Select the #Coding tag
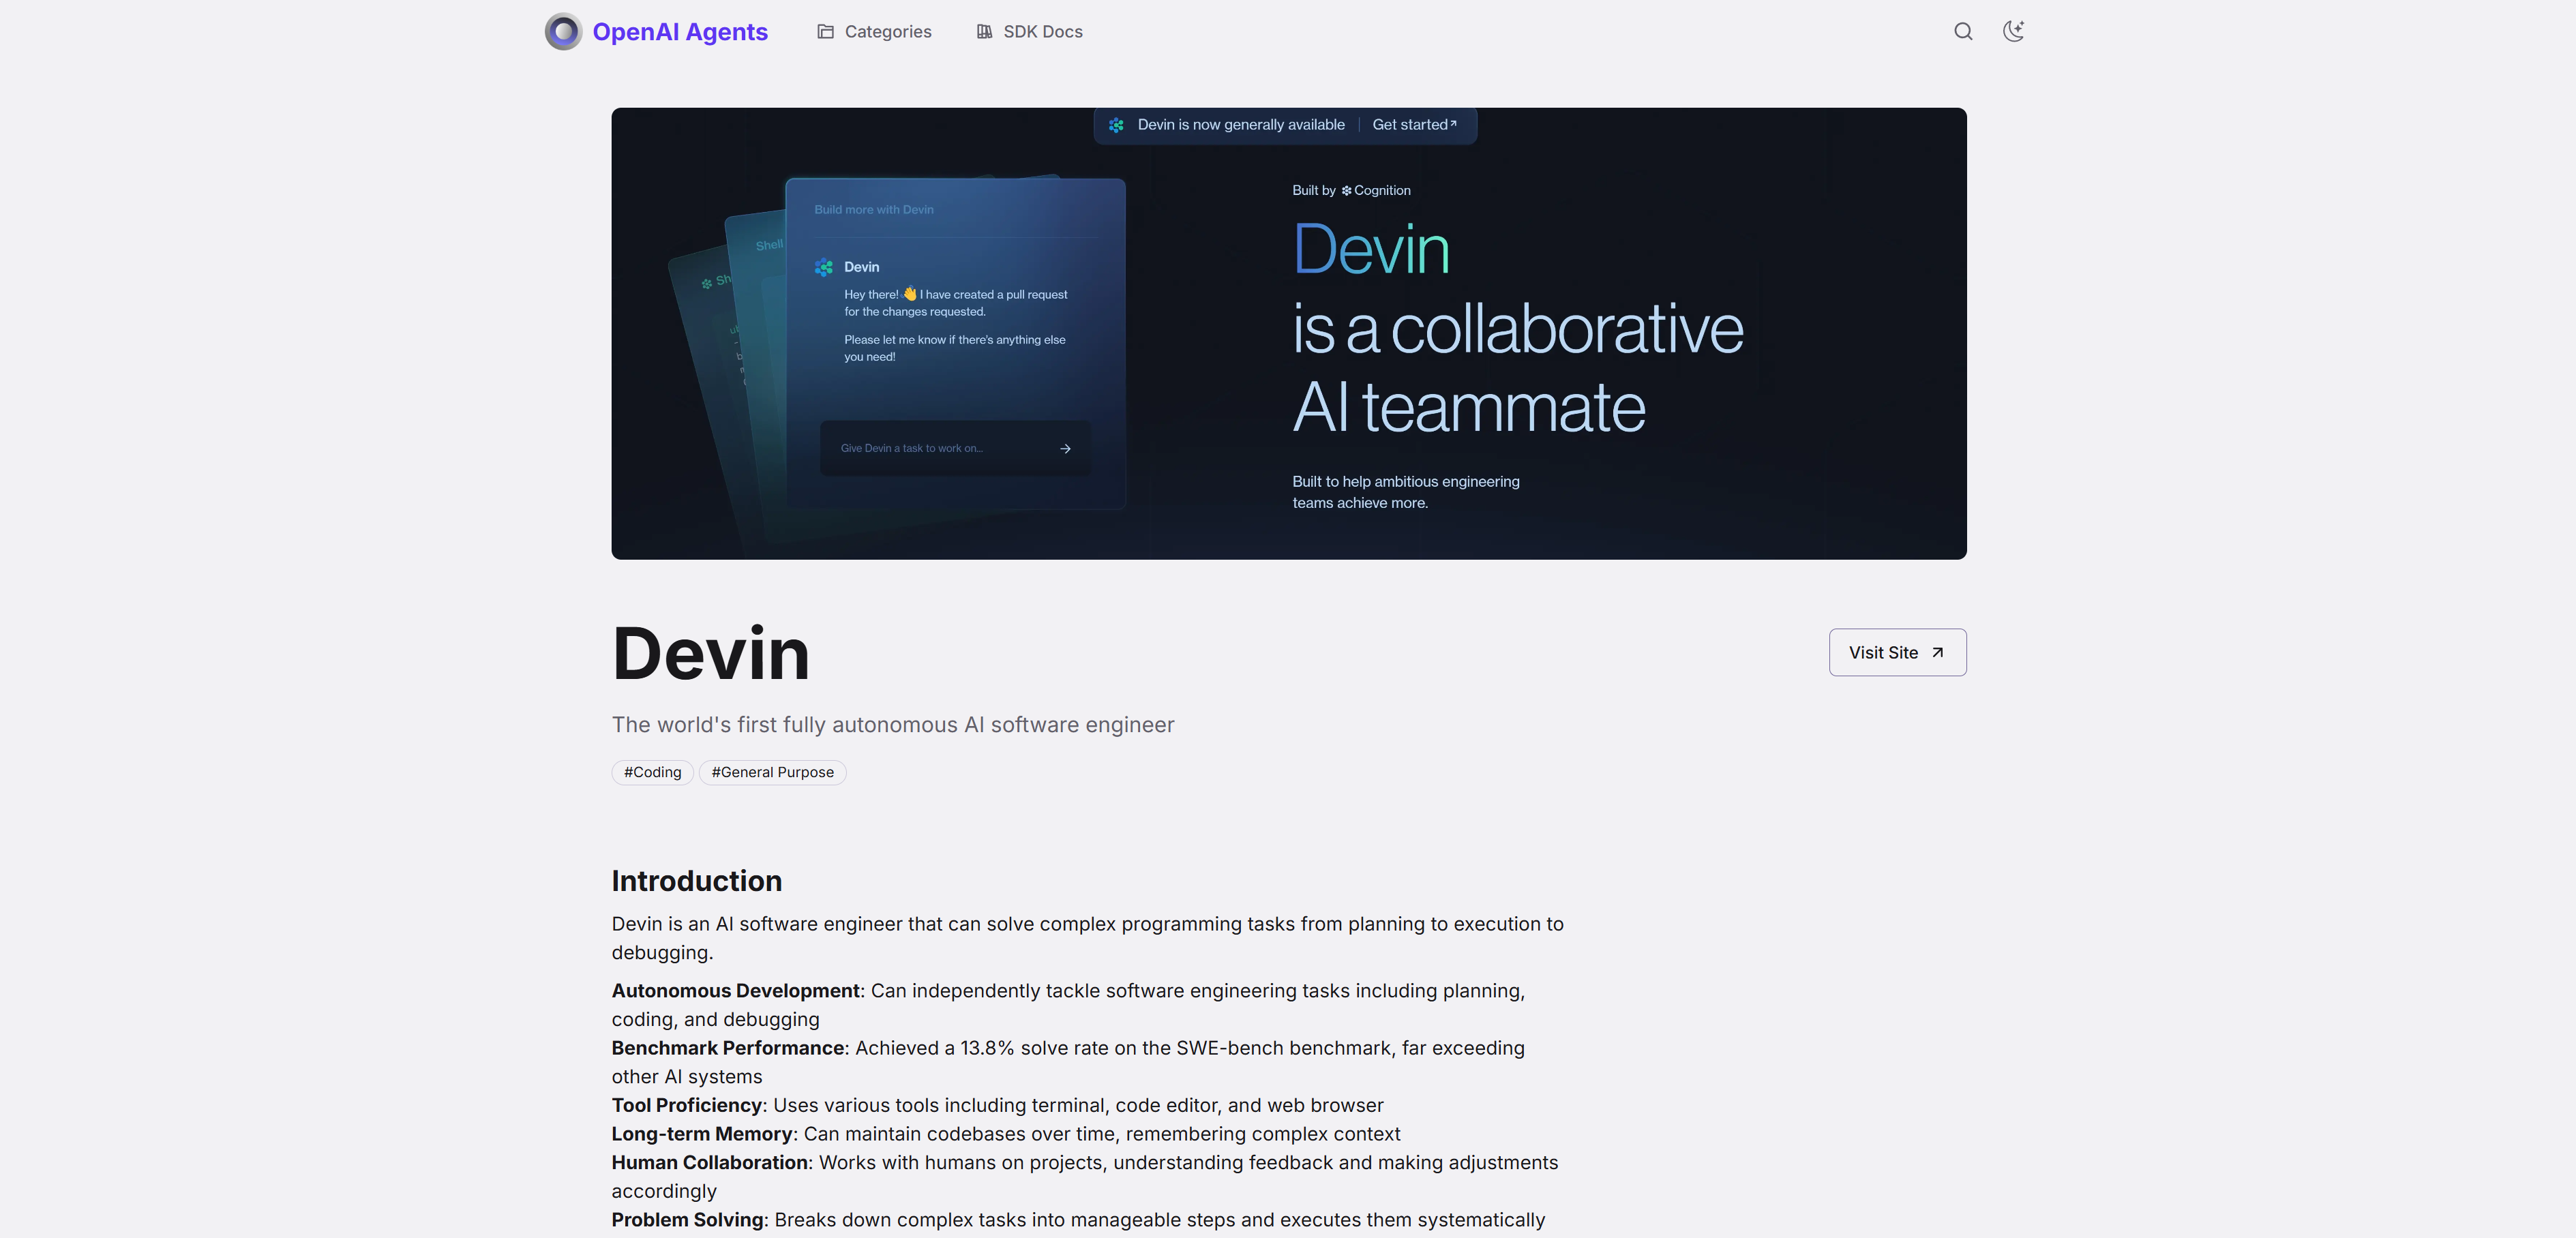The image size is (2576, 1238). click(x=652, y=772)
